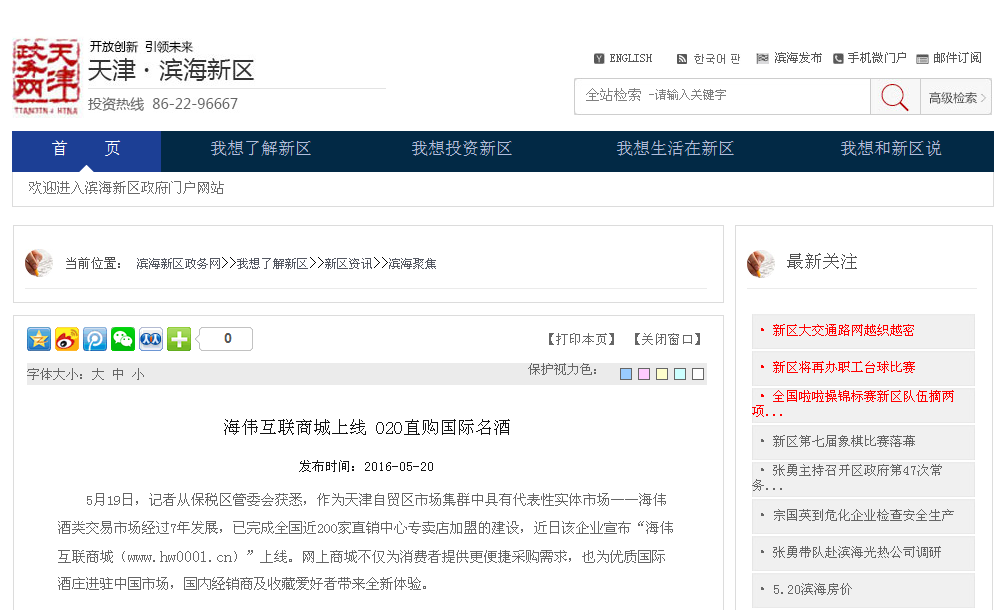Set font size to 大

(x=97, y=375)
